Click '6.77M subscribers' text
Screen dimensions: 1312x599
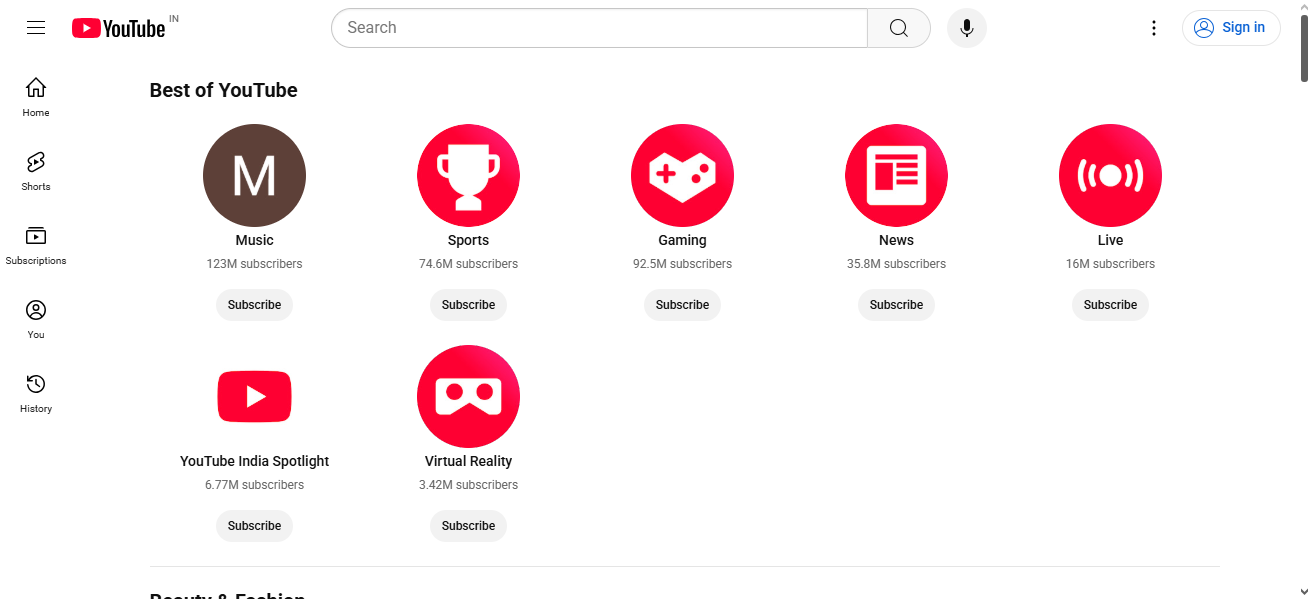pos(254,485)
